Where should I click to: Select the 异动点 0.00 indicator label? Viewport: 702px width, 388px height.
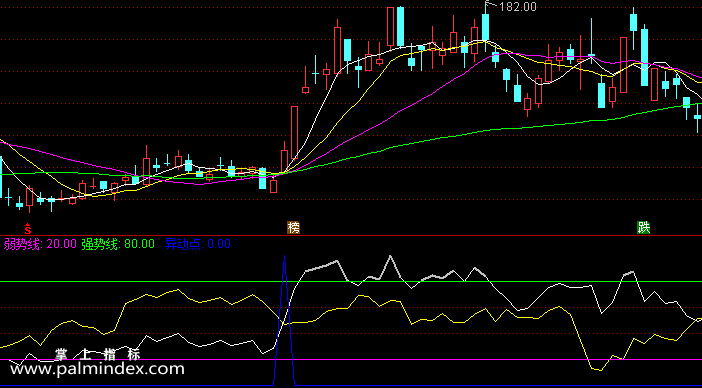coord(198,244)
